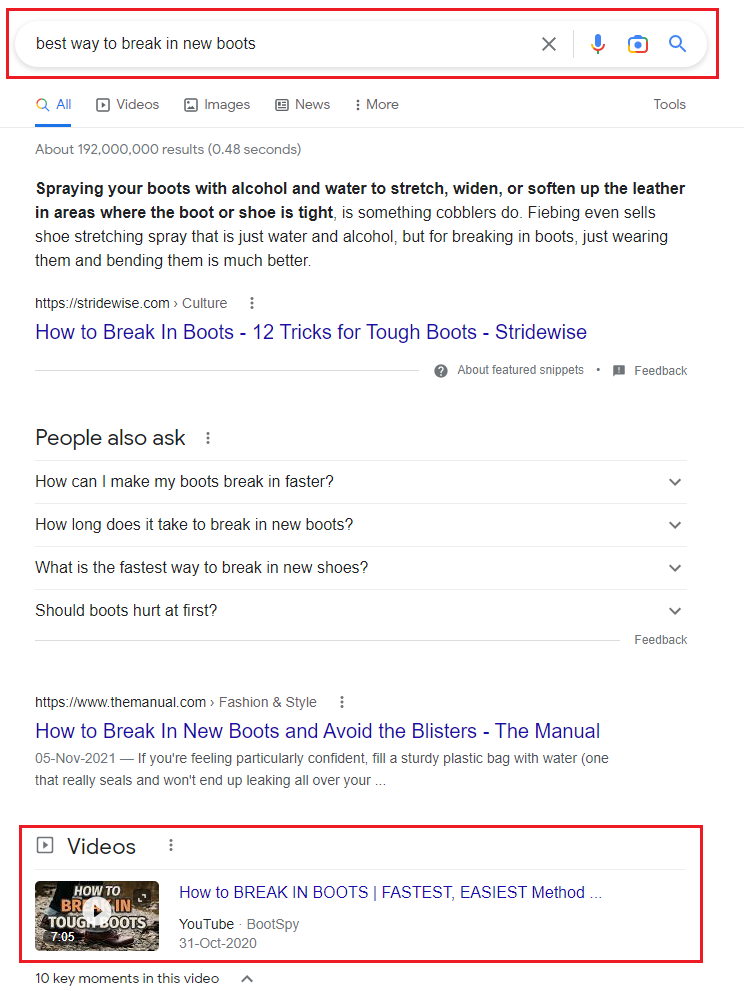Screen dimensions: 744x991
Task: Switch to the Images search tab
Action: point(217,105)
